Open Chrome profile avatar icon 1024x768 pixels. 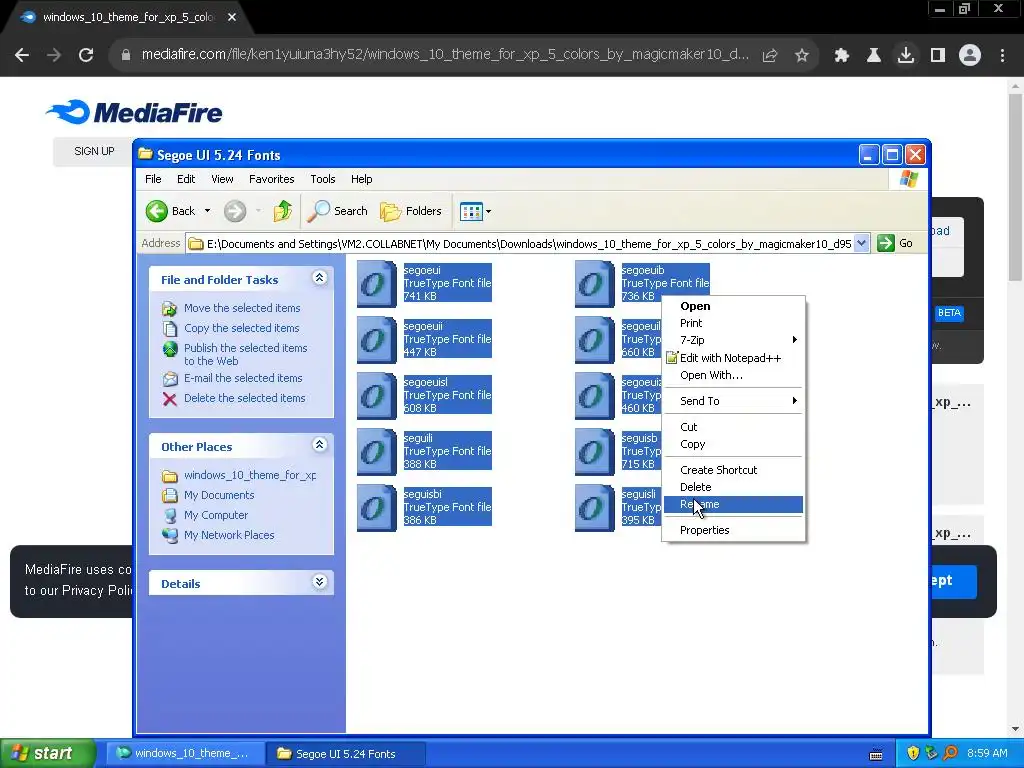click(x=970, y=55)
